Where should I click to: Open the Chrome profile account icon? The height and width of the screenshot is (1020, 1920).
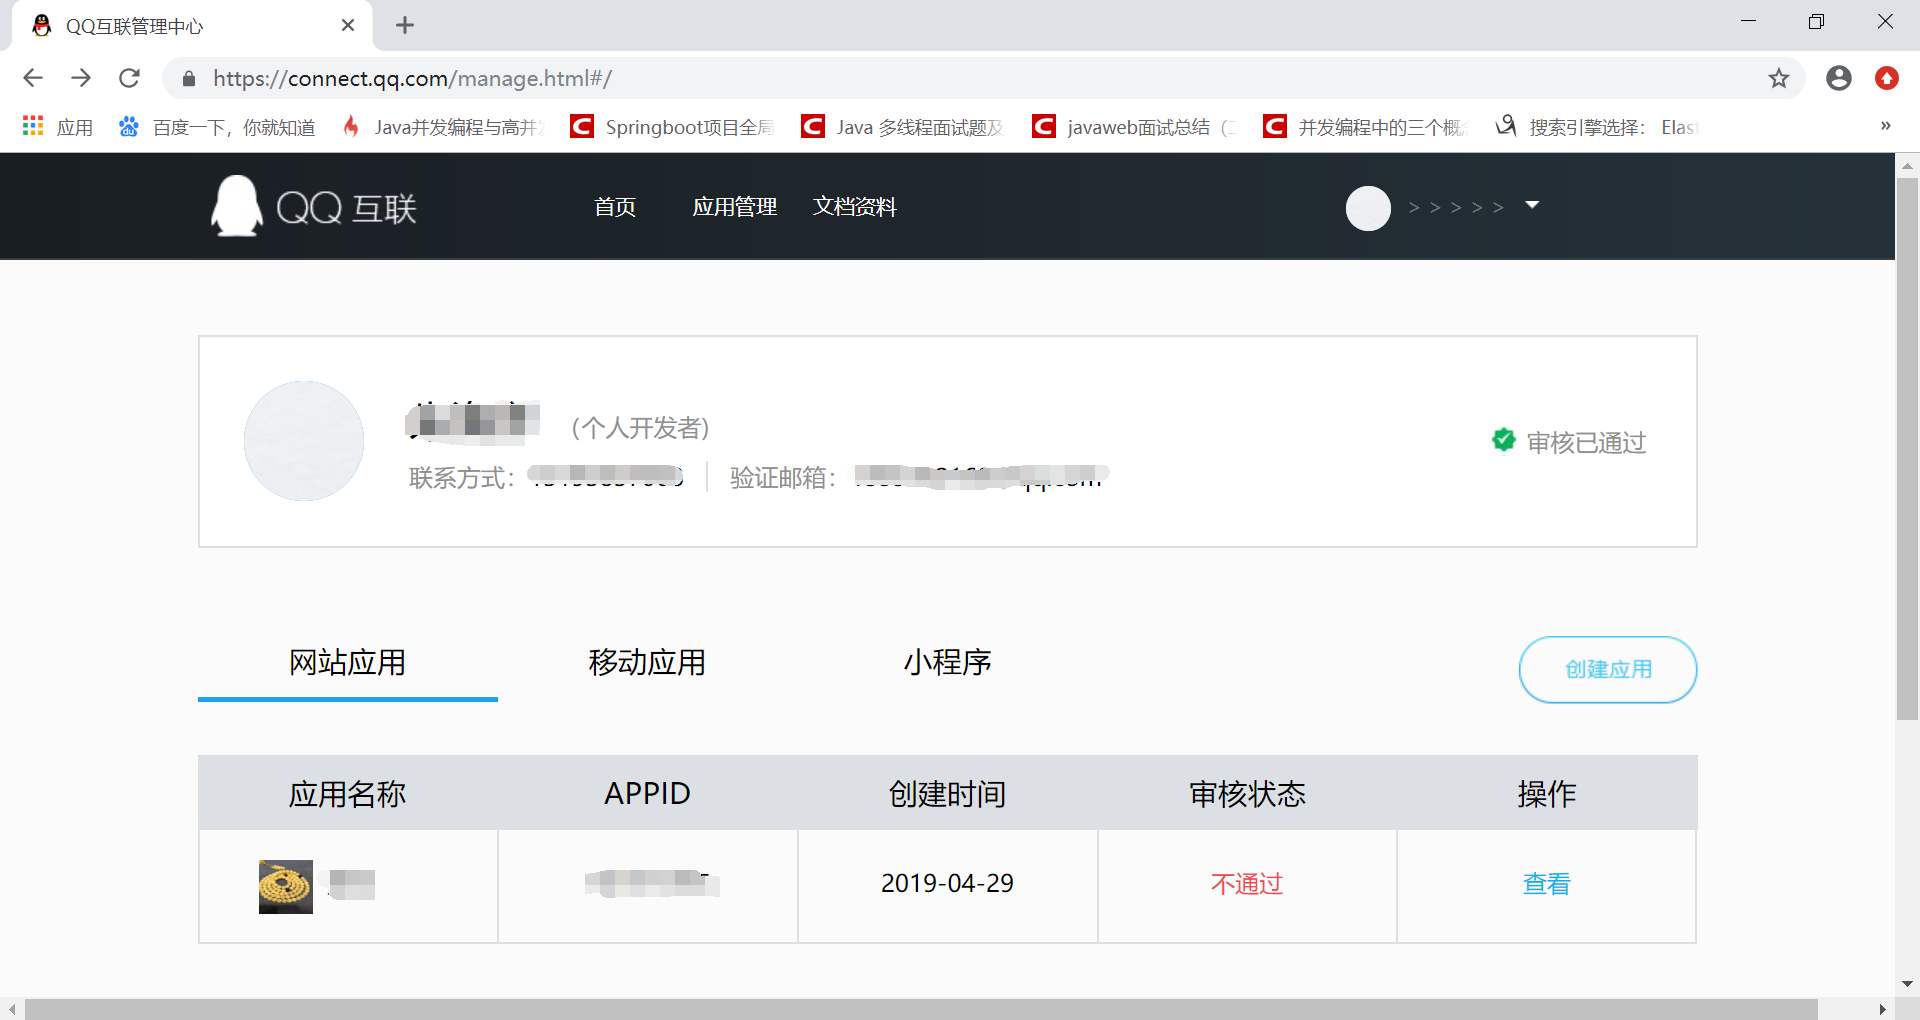[x=1838, y=78]
